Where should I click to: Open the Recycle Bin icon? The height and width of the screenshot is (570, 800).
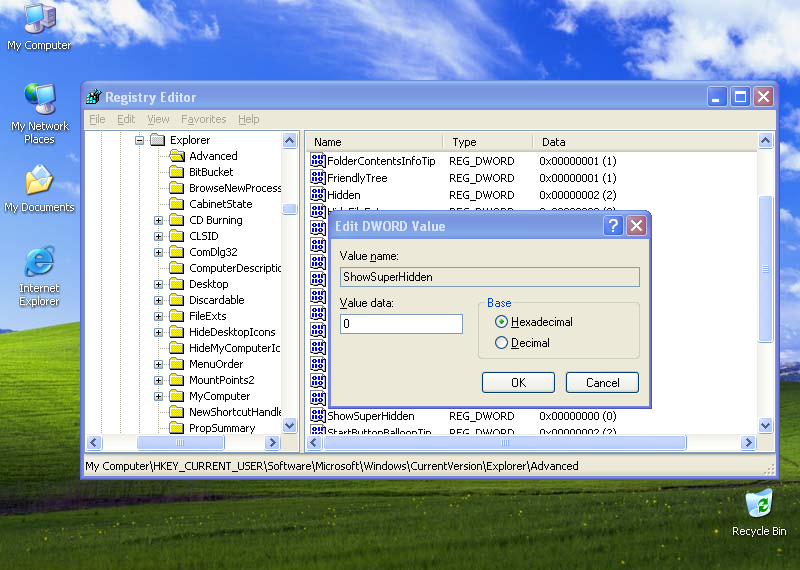click(759, 512)
